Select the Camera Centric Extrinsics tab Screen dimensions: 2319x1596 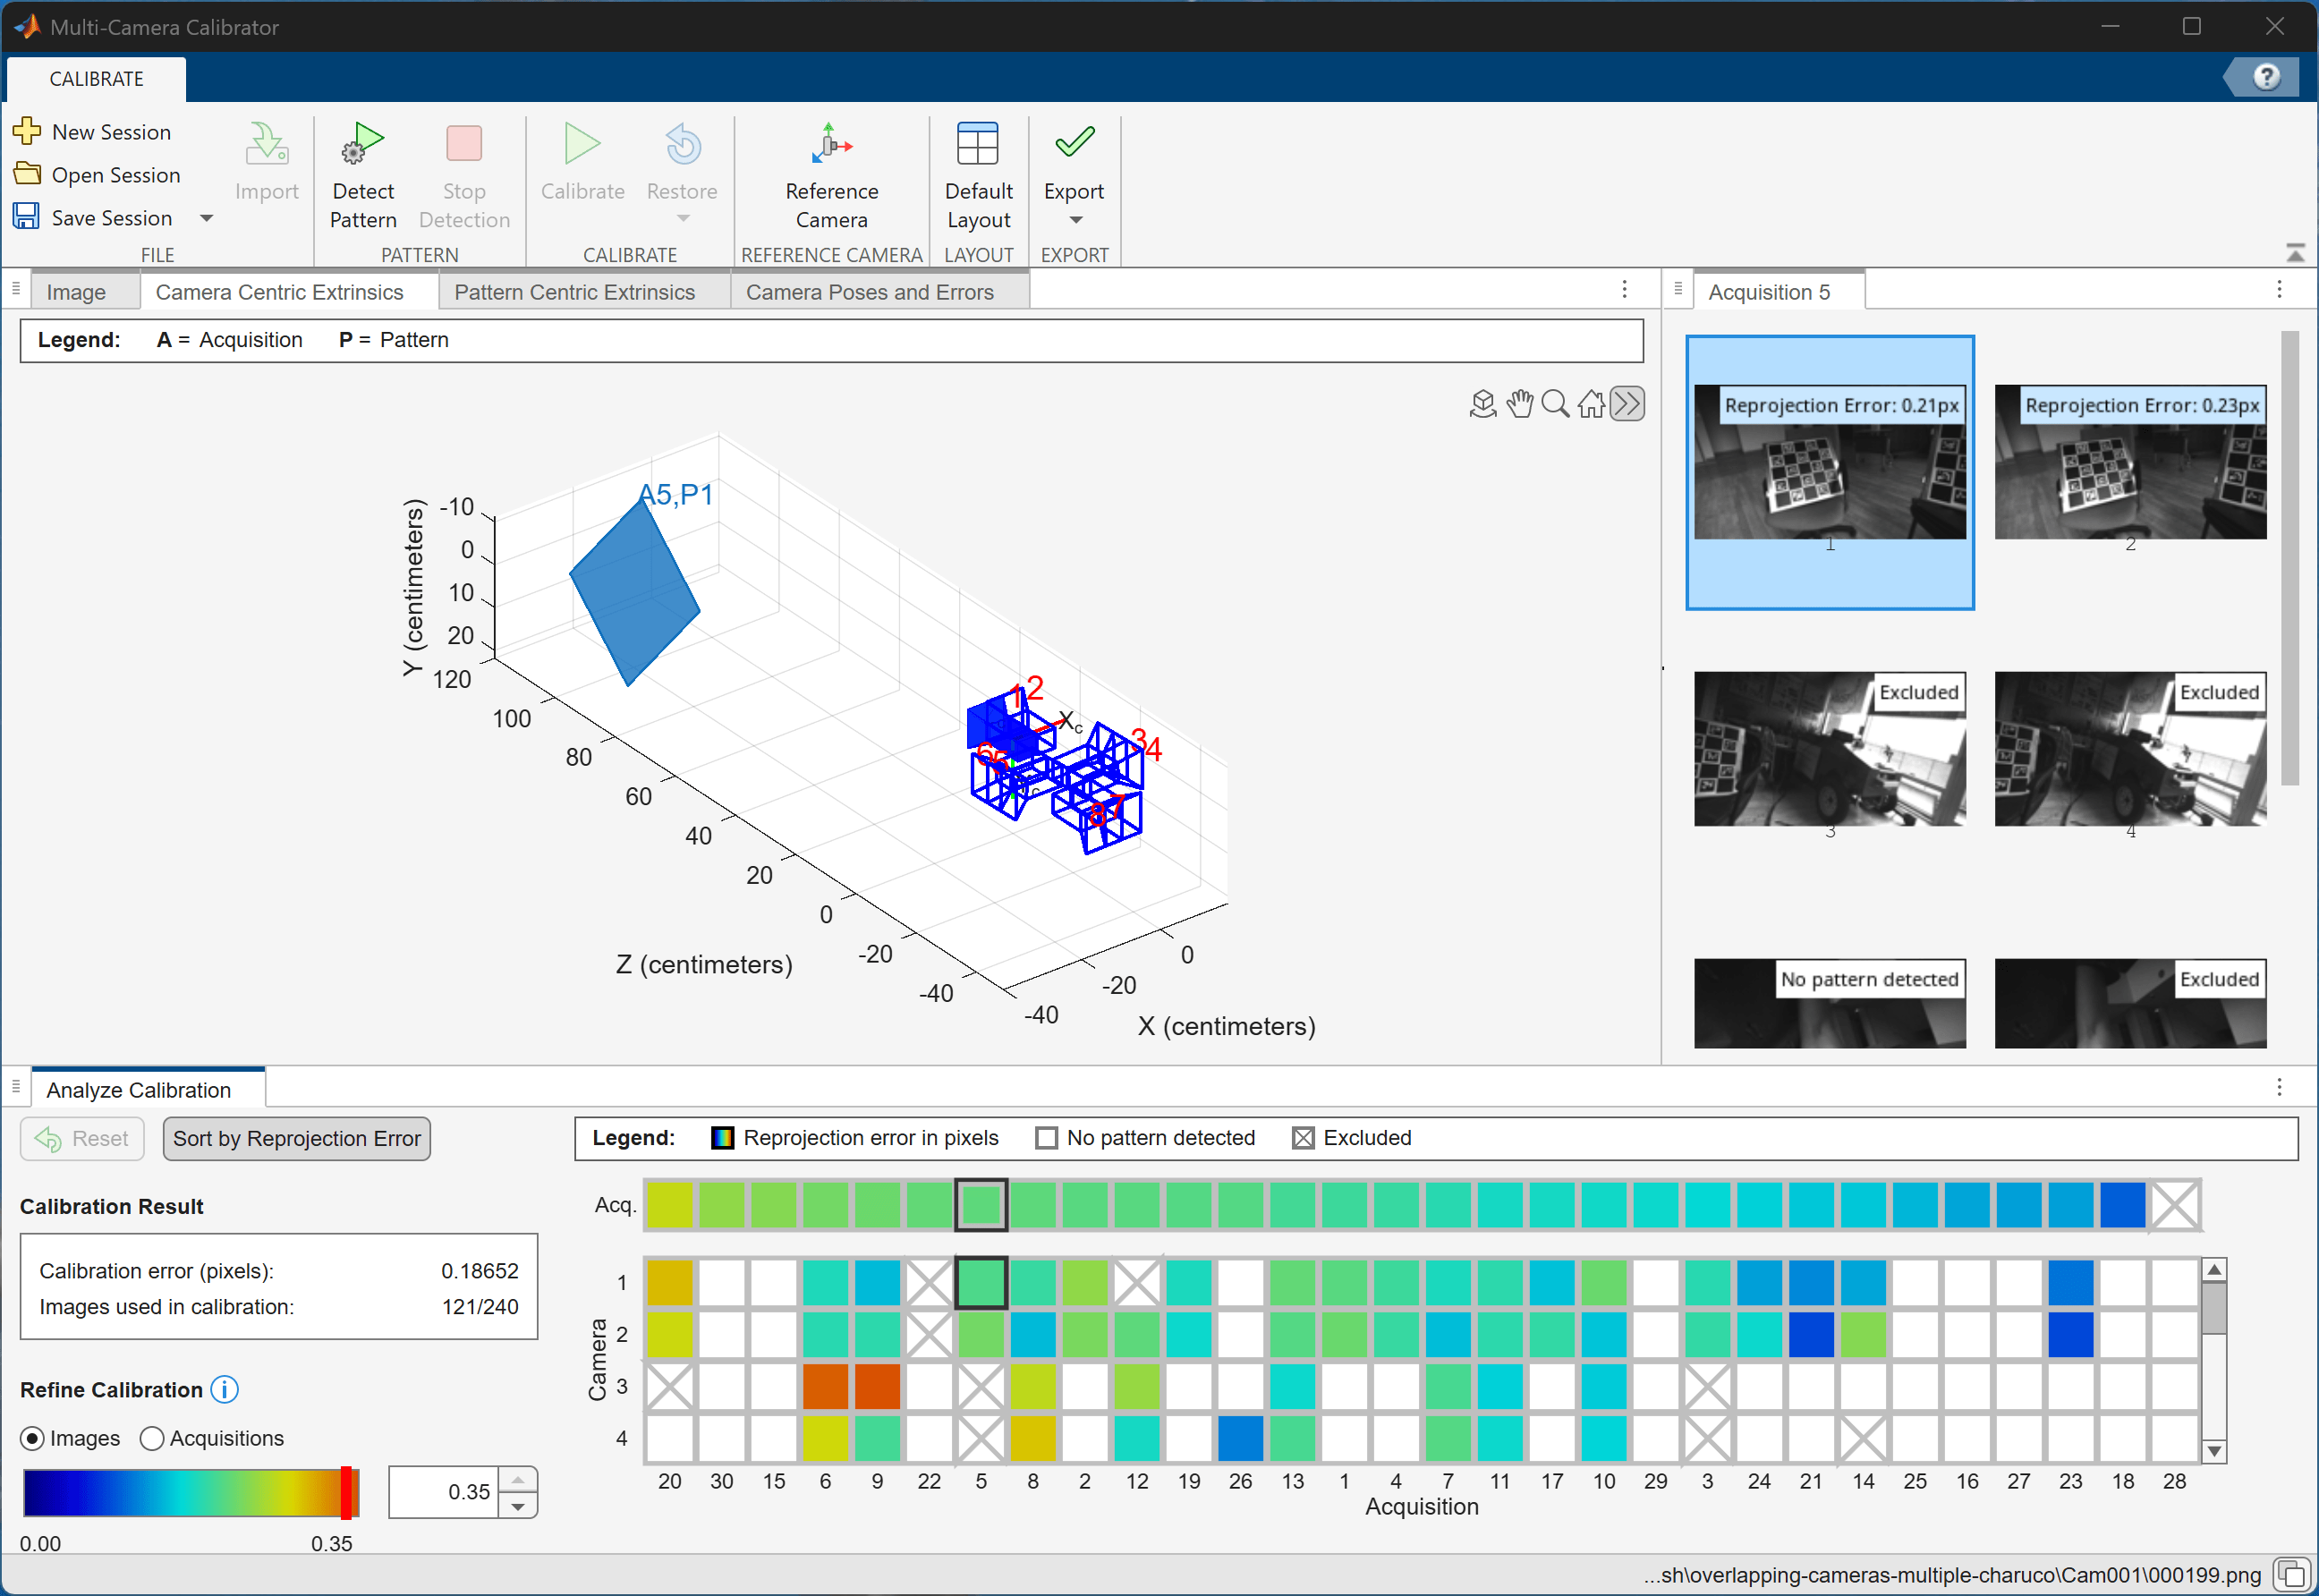[279, 292]
